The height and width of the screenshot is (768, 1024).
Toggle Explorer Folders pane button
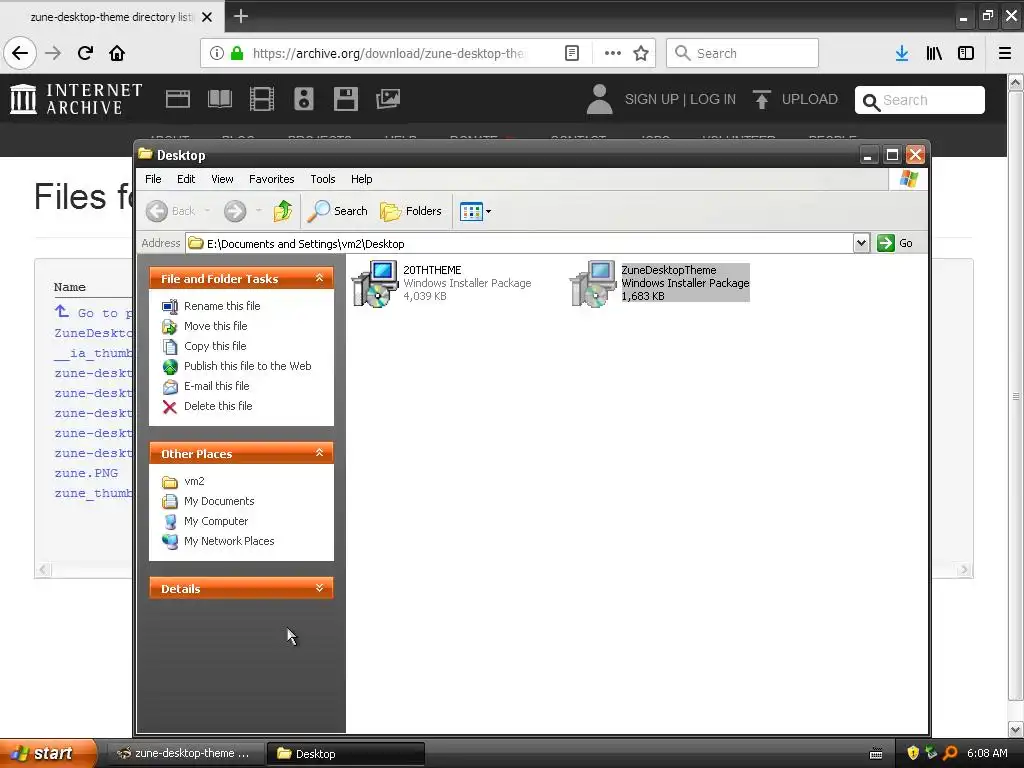tap(411, 211)
